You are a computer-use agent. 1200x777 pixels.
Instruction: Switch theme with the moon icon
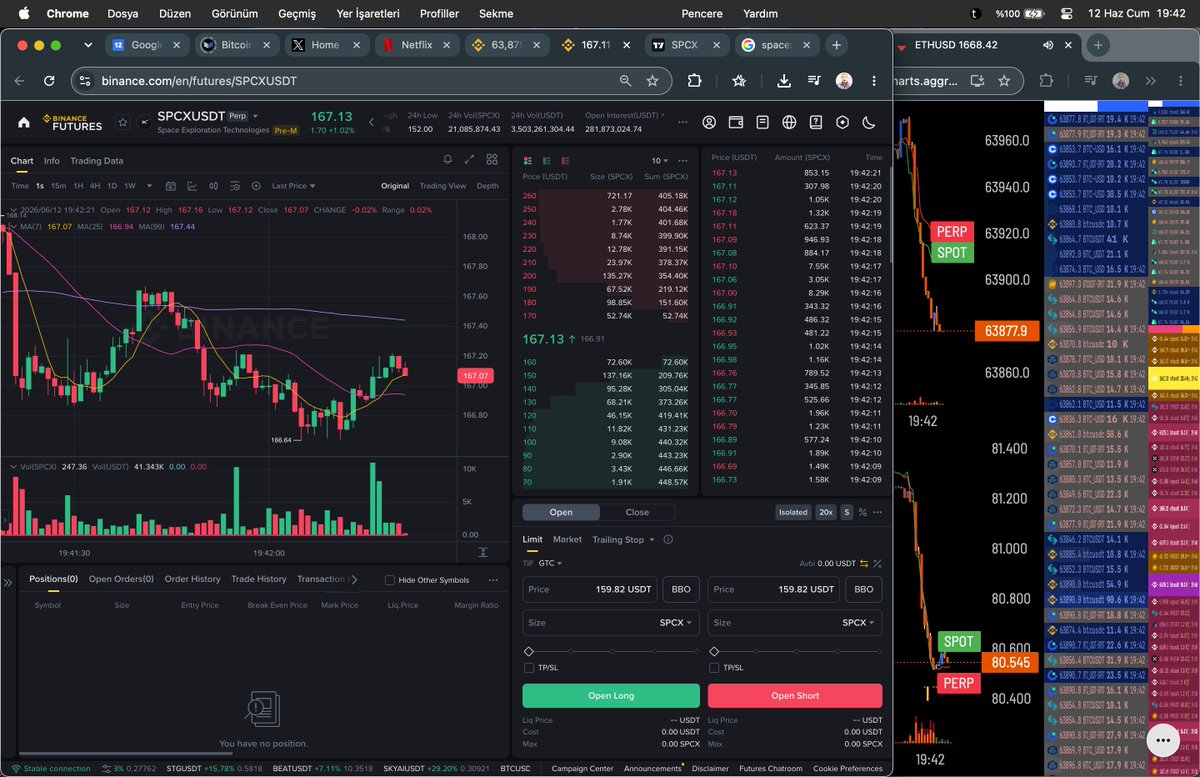[868, 122]
